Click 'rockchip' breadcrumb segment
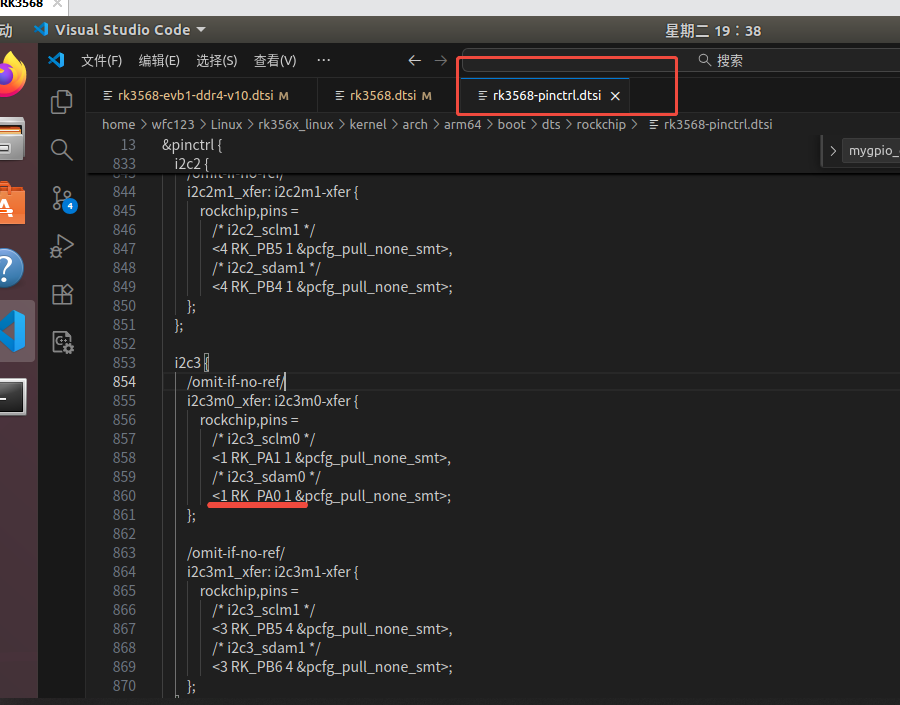Image resolution: width=900 pixels, height=705 pixels. [x=600, y=125]
